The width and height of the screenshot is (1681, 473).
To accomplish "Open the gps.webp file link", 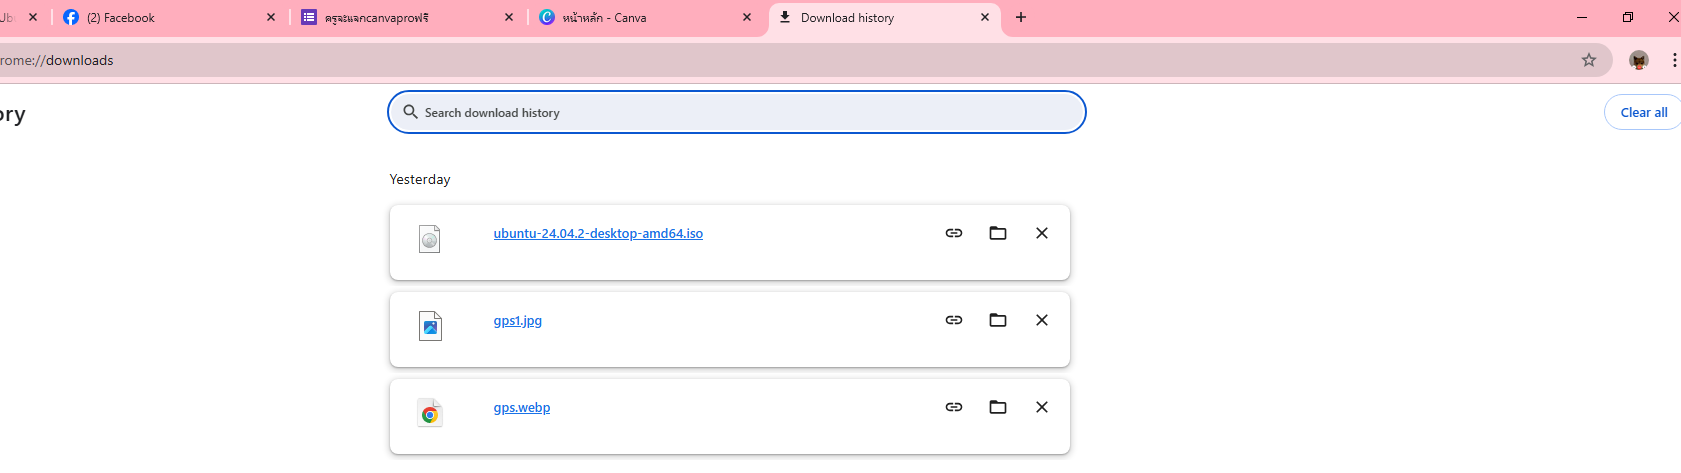I will pyautogui.click(x=521, y=408).
